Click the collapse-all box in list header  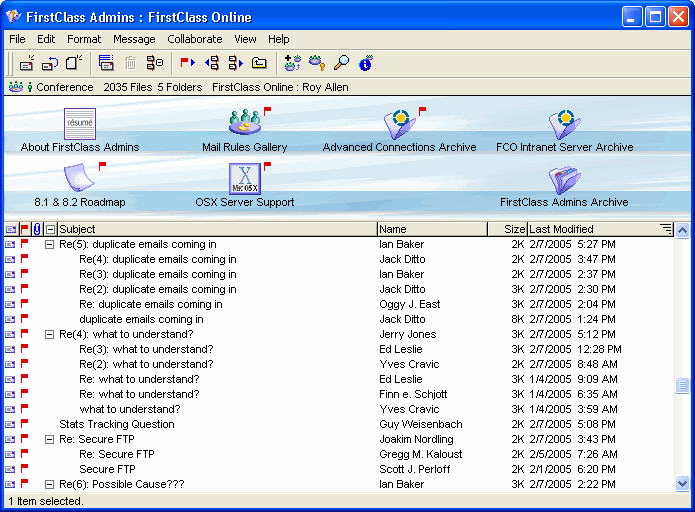[x=51, y=229]
